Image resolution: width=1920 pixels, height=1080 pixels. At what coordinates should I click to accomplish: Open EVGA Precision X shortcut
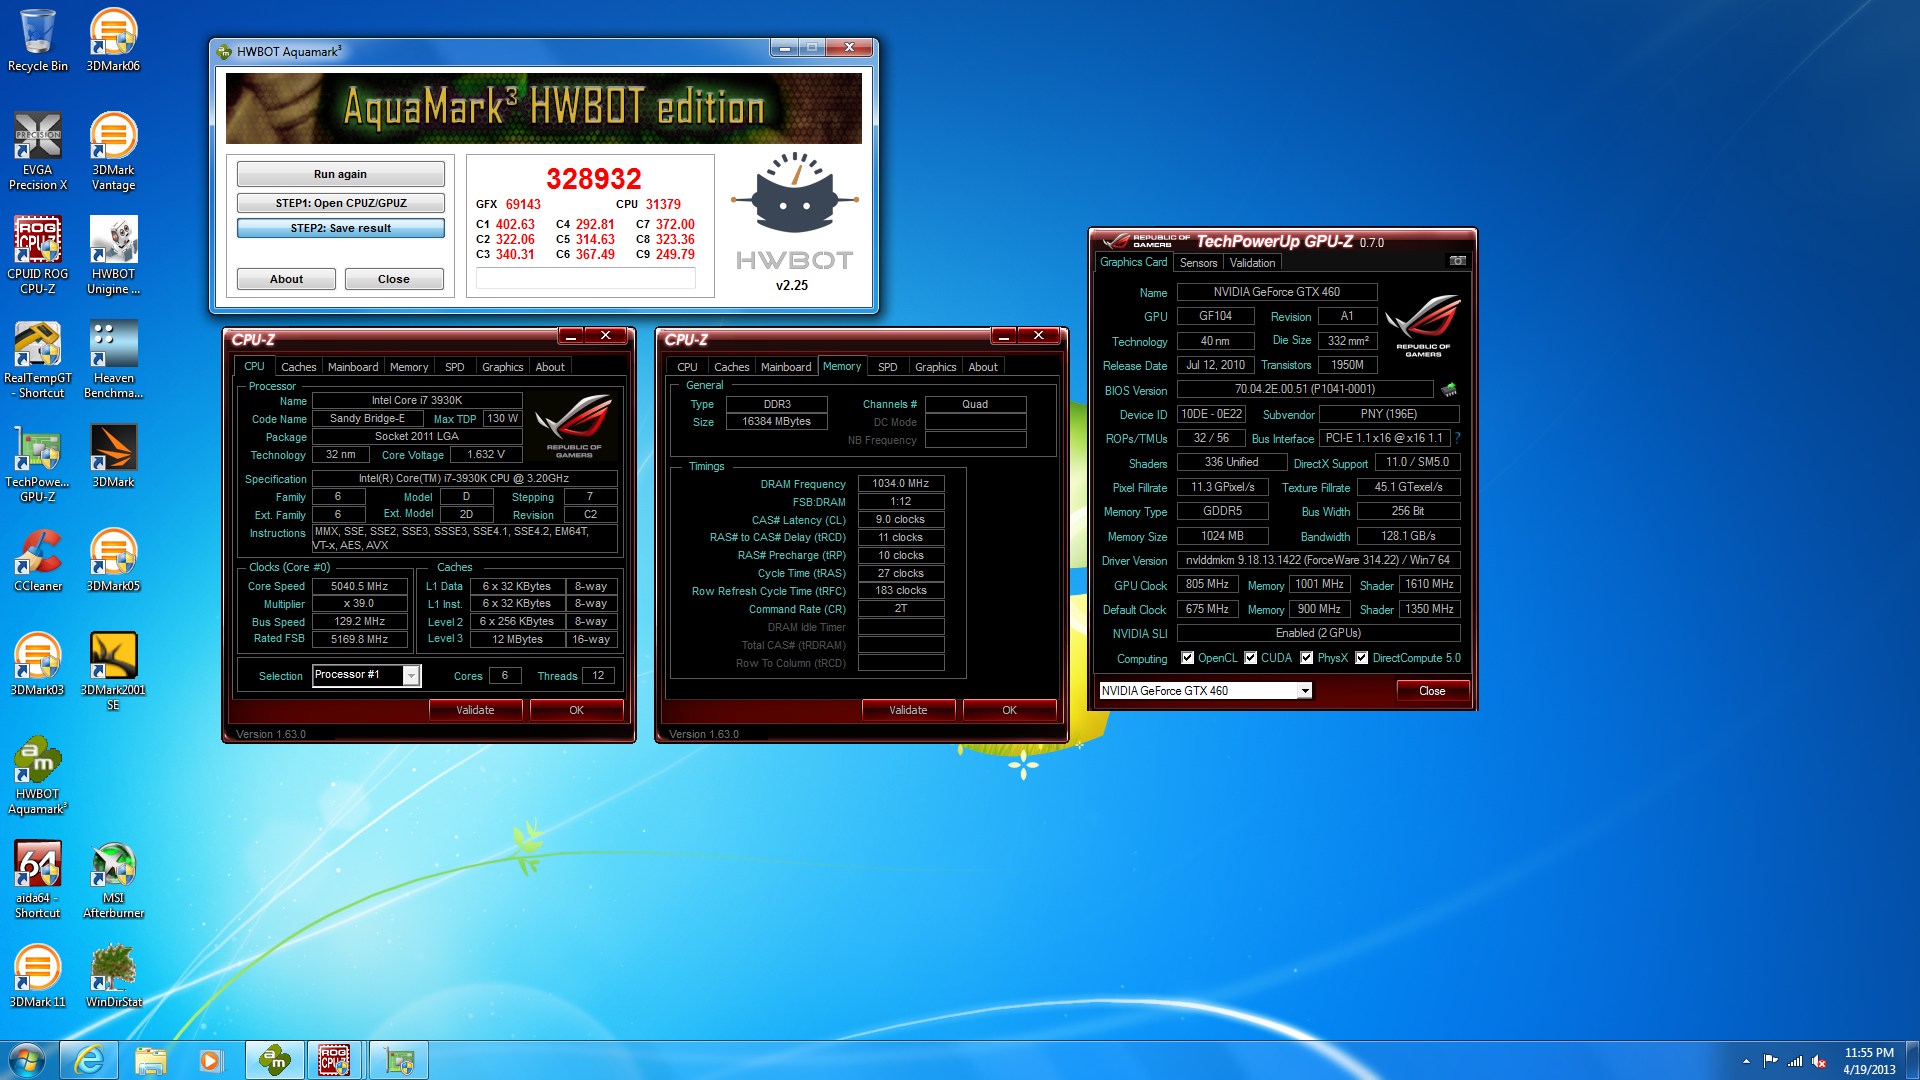[x=38, y=150]
